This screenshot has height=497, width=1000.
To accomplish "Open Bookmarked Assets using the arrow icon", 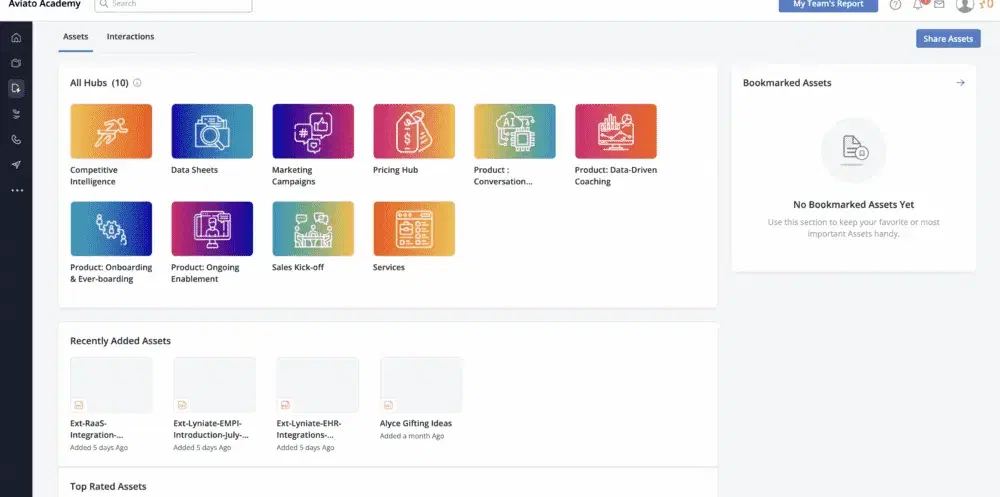I will click(960, 83).
